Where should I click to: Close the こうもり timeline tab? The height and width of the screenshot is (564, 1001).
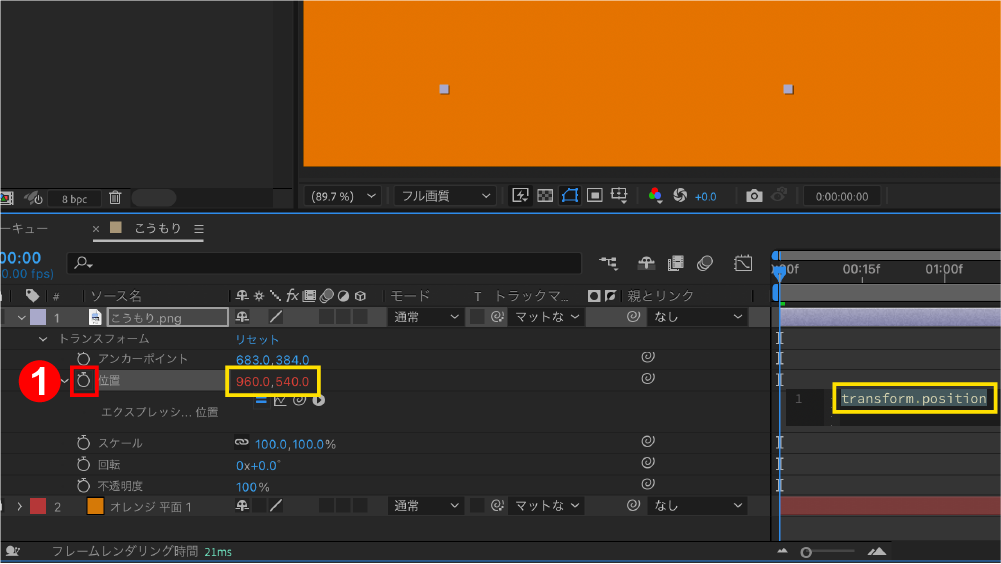(x=96, y=229)
